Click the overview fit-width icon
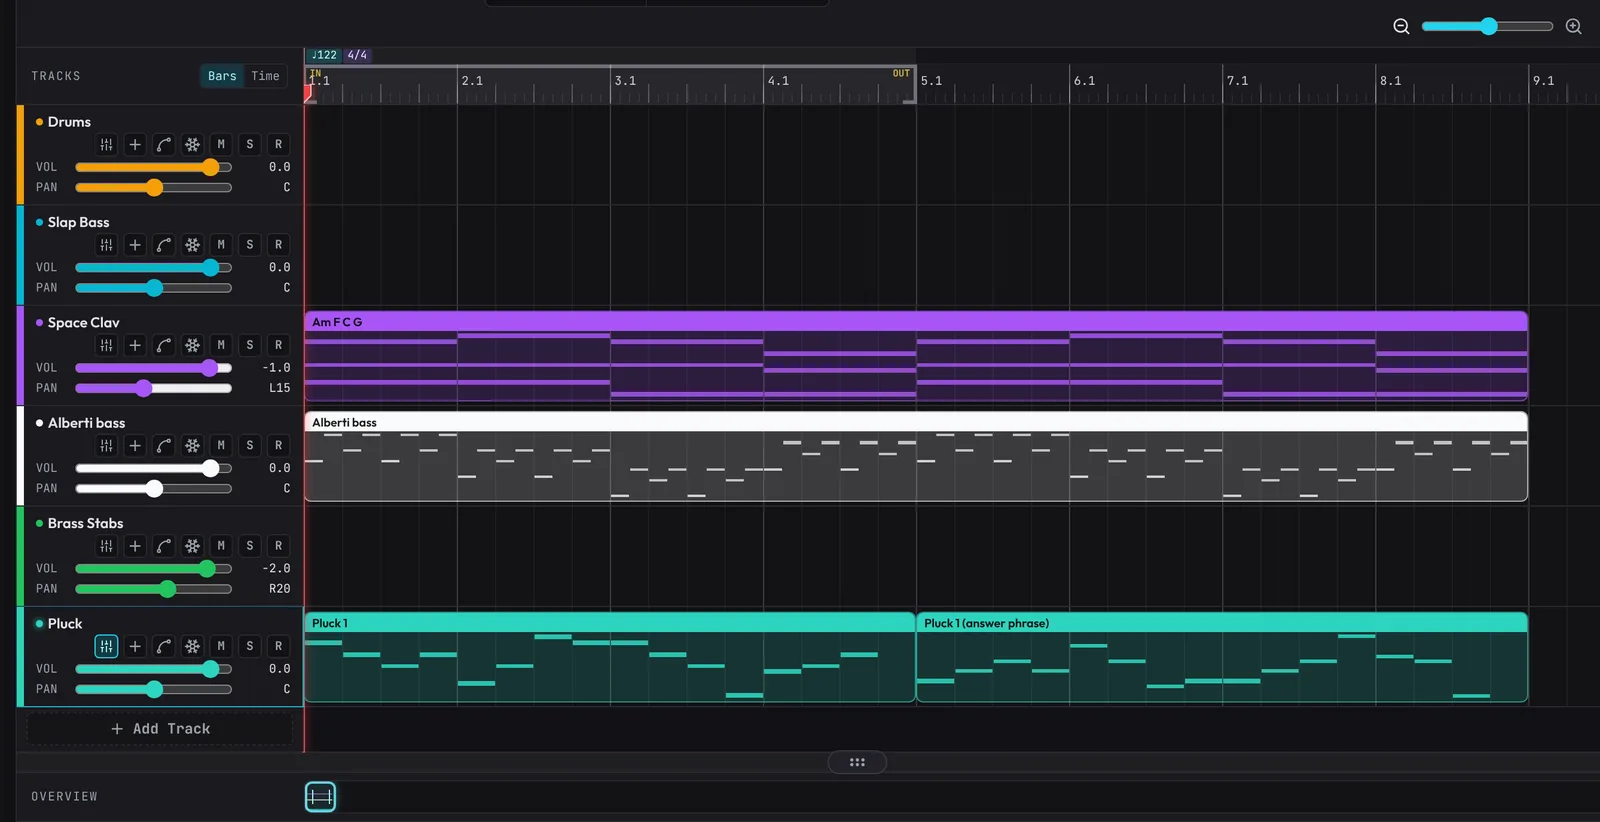 click(320, 797)
